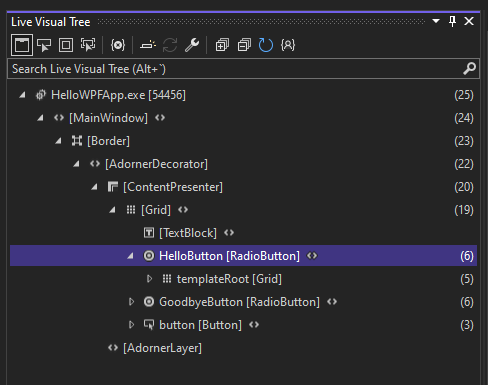The width and height of the screenshot is (488, 385).
Task: Click the radio icon beside GoodbyeButton
Action: click(x=149, y=302)
